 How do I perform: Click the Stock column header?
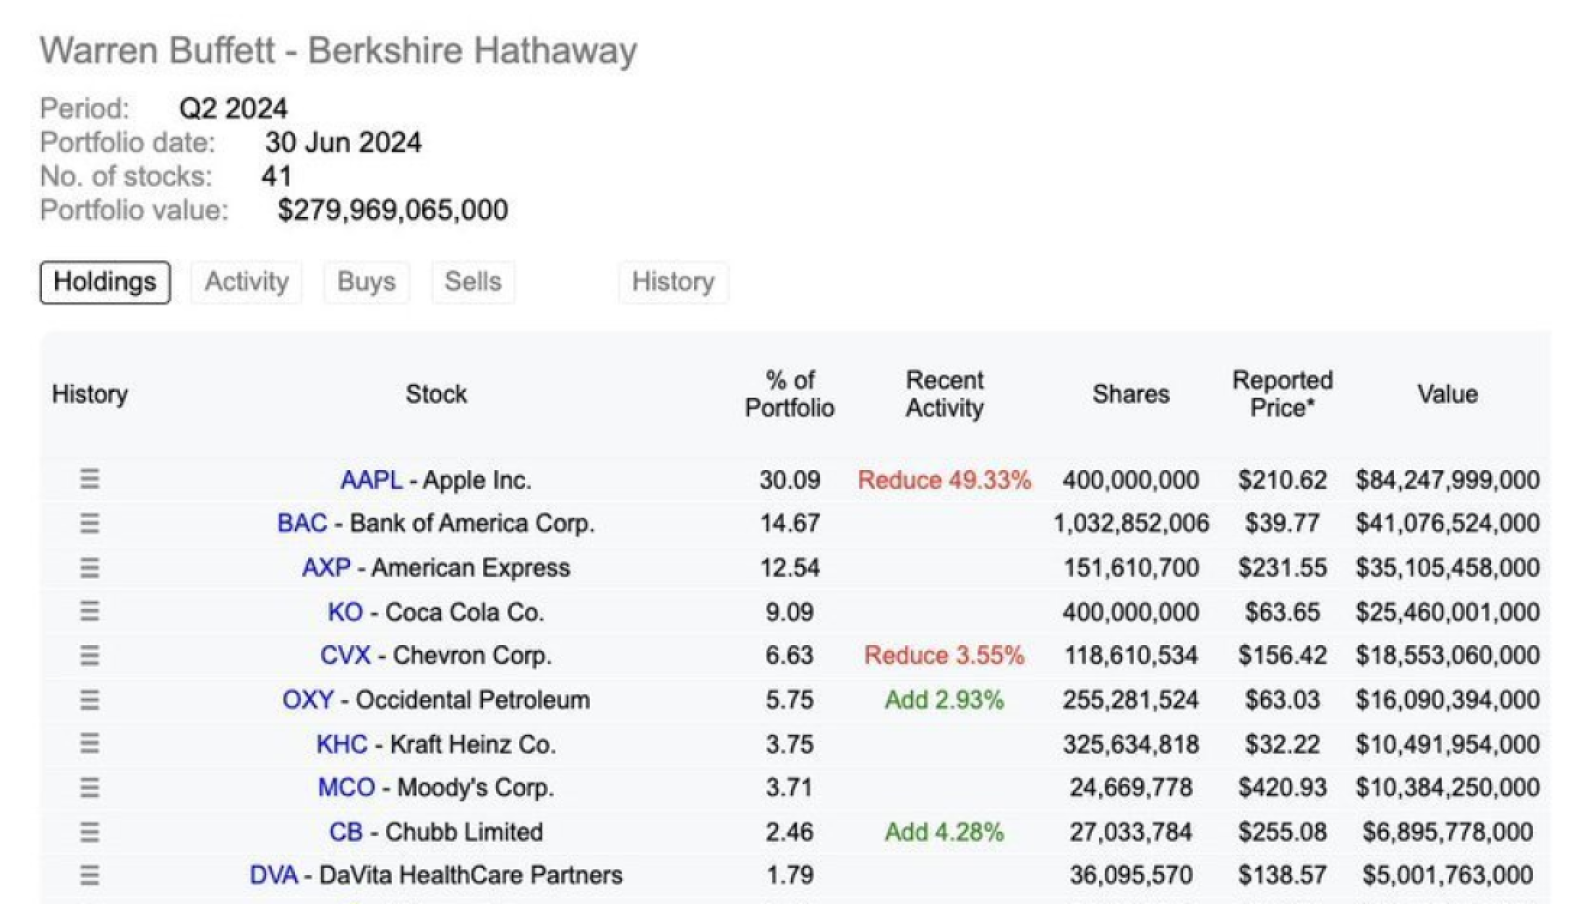point(436,394)
